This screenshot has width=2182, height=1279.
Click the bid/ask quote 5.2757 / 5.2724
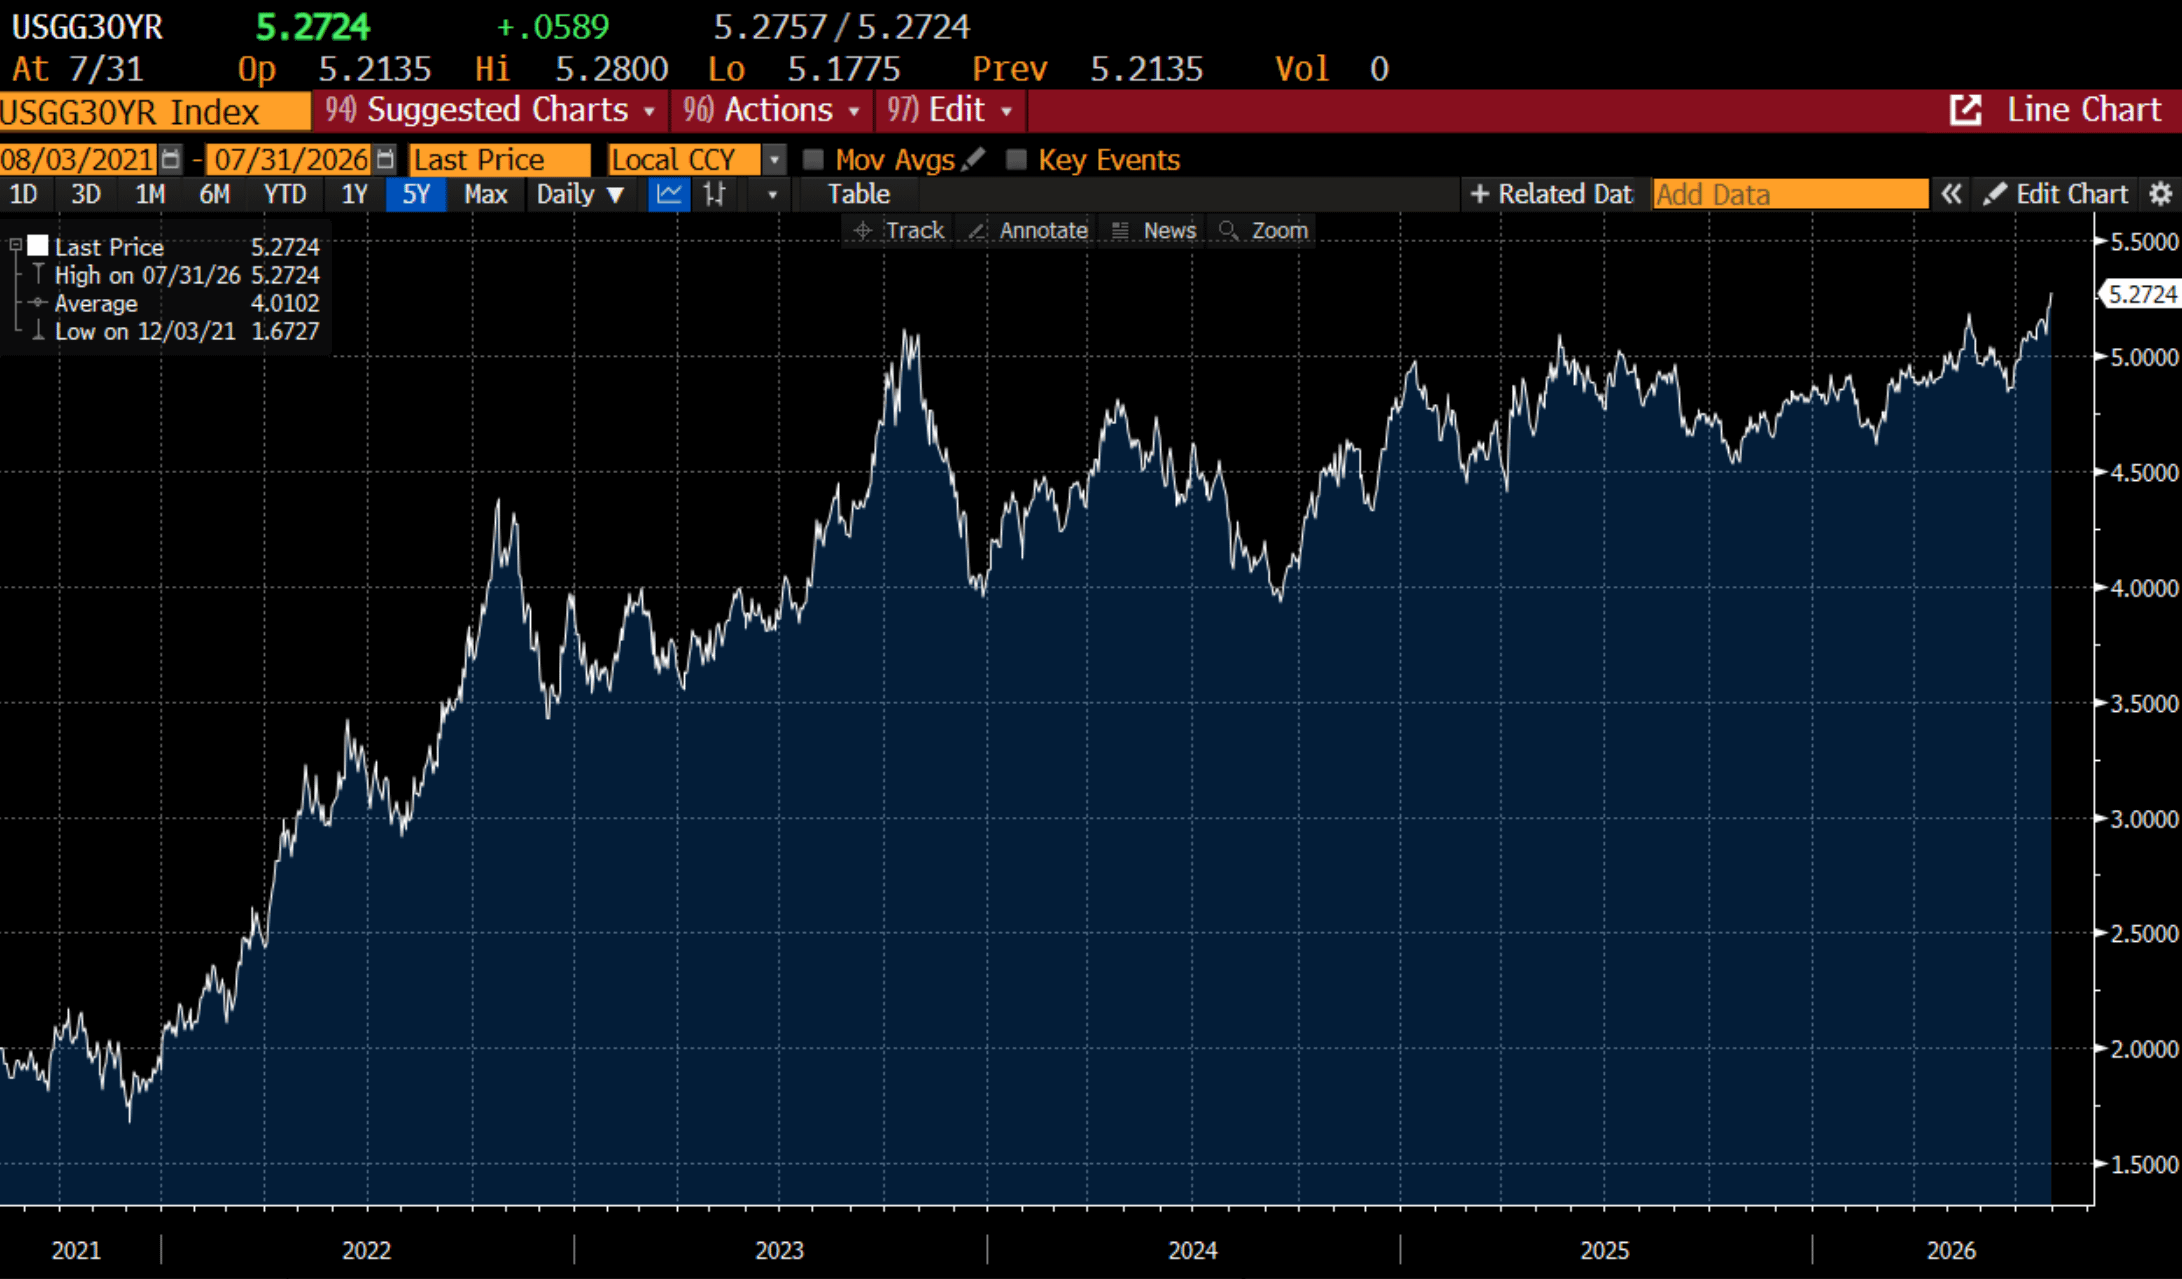pyautogui.click(x=842, y=27)
